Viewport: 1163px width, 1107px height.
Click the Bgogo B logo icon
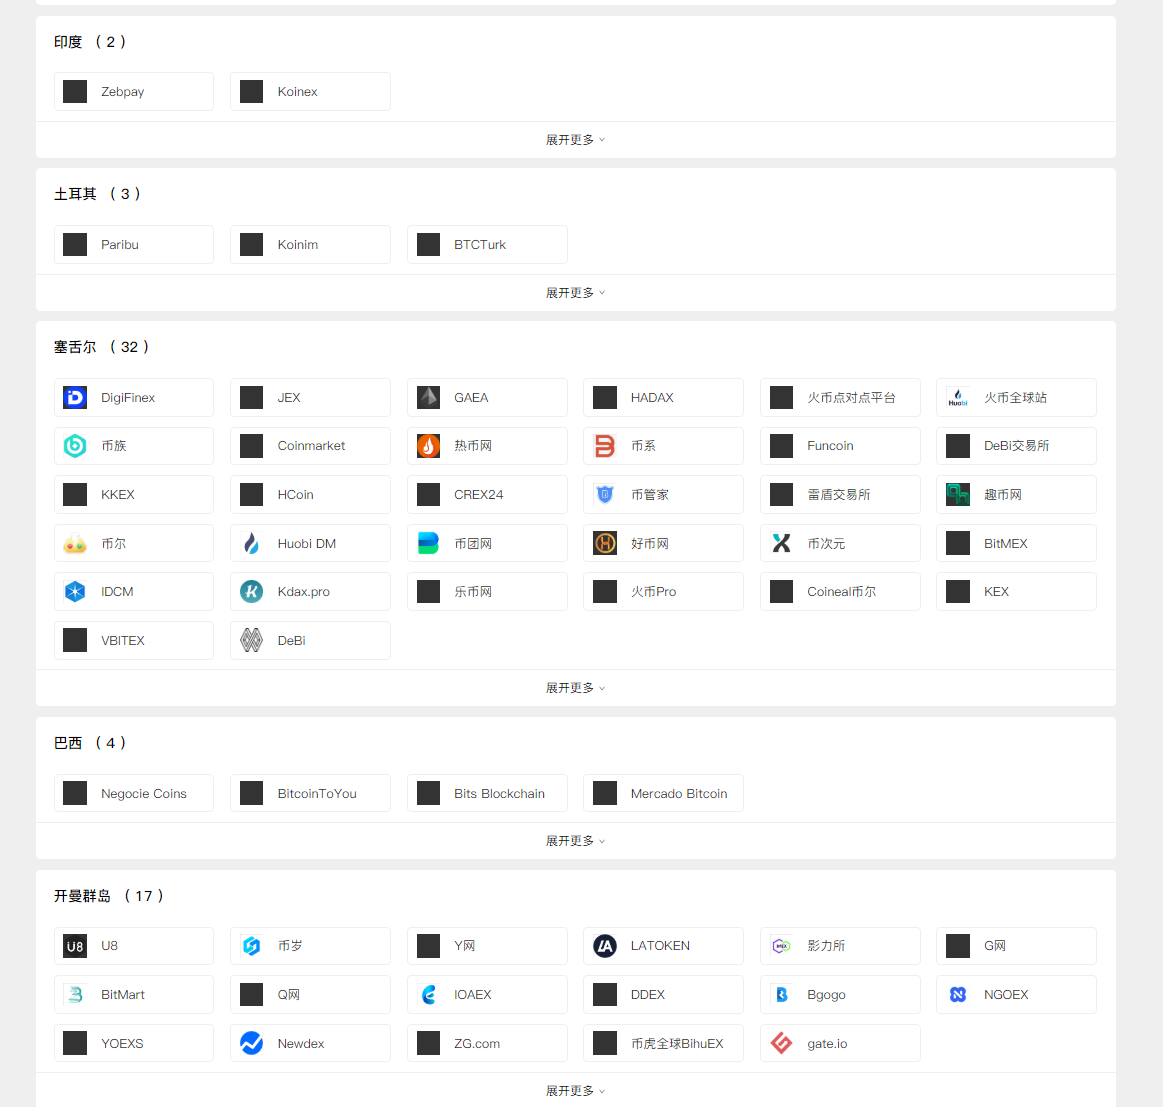pyautogui.click(x=782, y=994)
